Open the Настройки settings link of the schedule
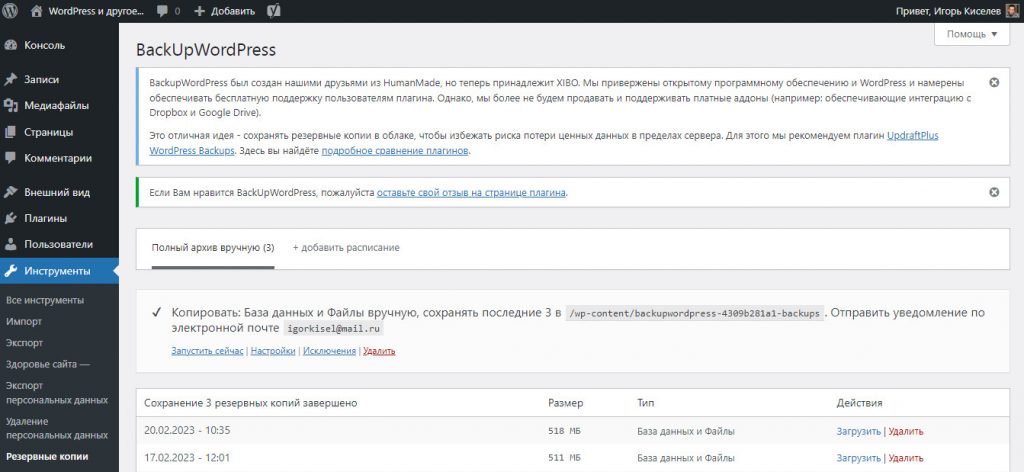The image size is (1024, 472). [x=273, y=351]
